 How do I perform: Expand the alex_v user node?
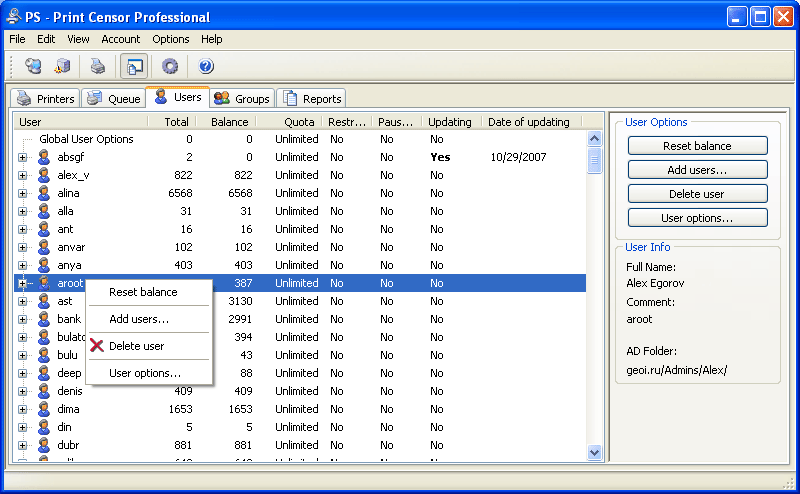coord(22,175)
